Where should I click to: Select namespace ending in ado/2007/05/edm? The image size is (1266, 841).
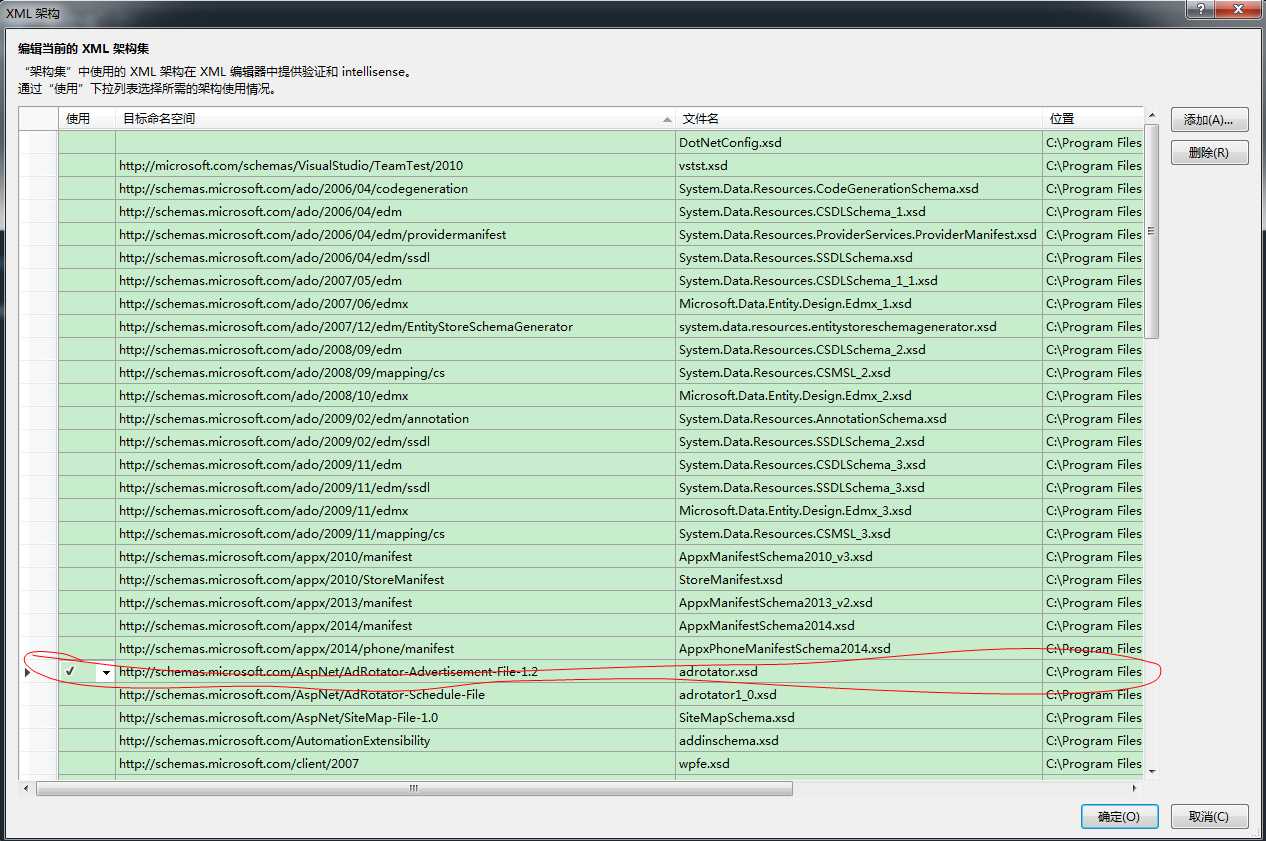click(396, 281)
